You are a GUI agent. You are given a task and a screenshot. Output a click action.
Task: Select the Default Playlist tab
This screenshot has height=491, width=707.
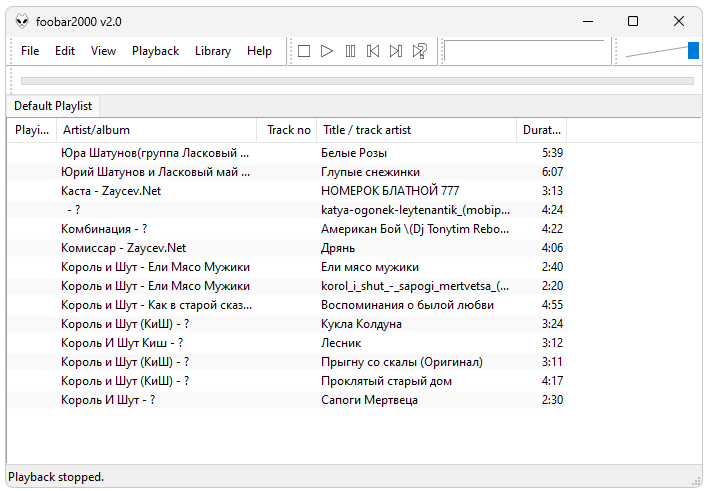(x=53, y=106)
